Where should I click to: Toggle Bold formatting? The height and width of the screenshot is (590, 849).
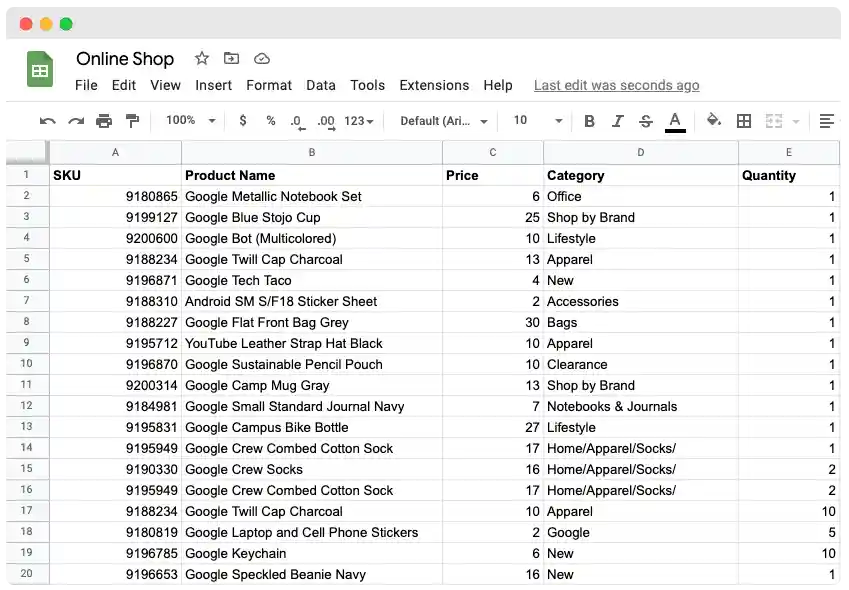tap(590, 121)
